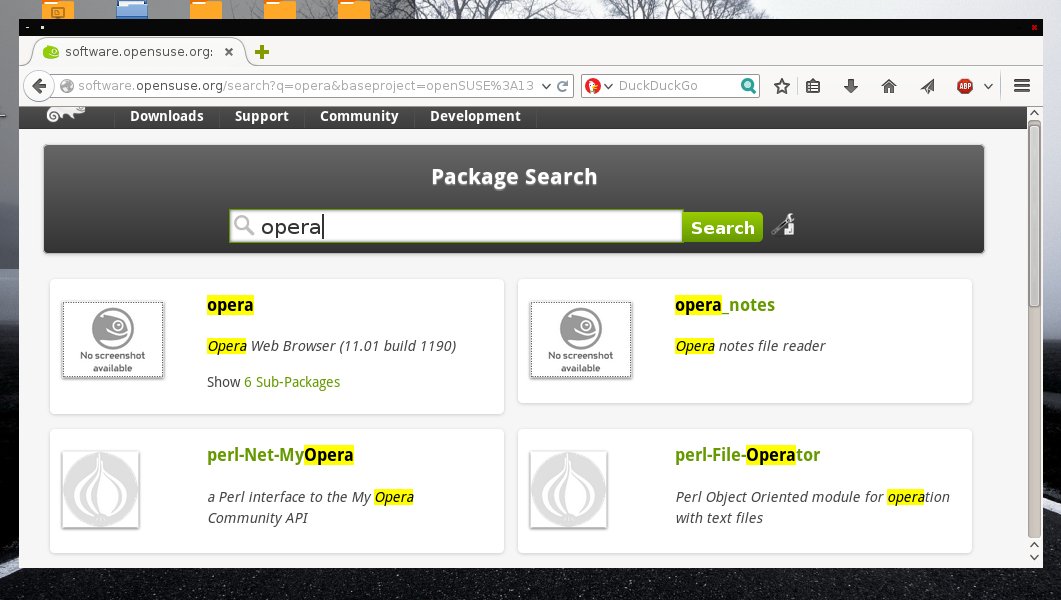This screenshot has height=600, width=1061.
Task: Click the browser search magnifier button
Action: (748, 86)
